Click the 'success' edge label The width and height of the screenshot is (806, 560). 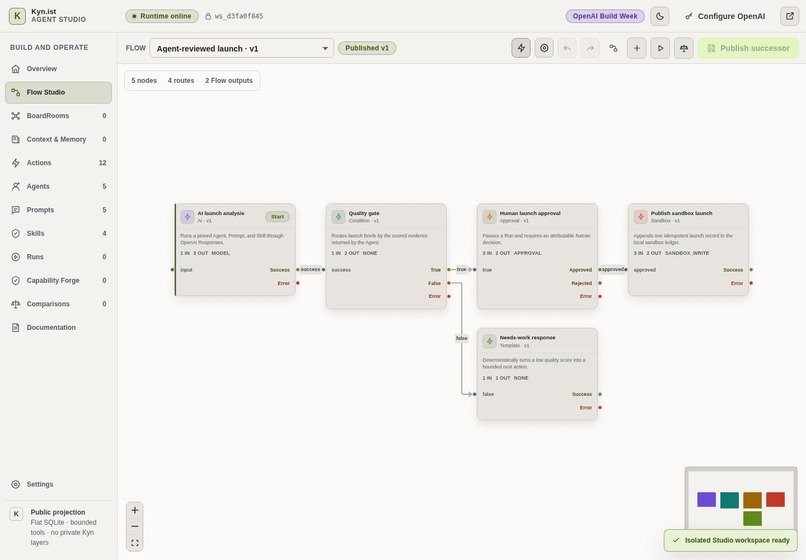310,269
